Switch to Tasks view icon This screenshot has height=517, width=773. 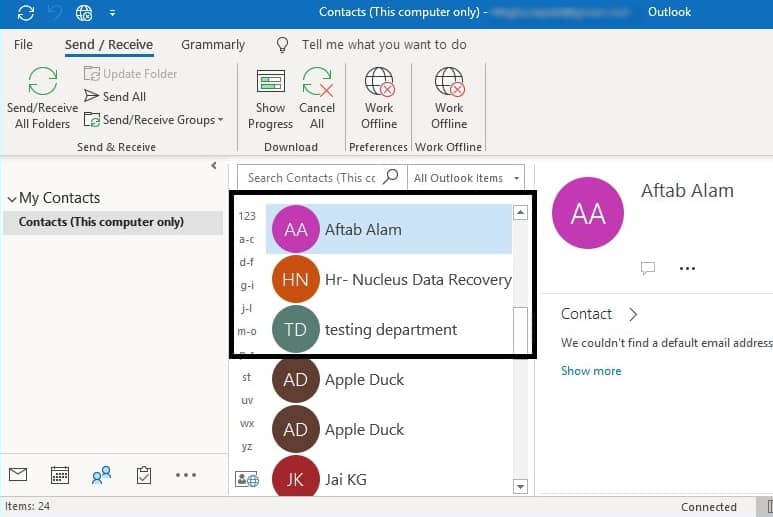tap(143, 475)
